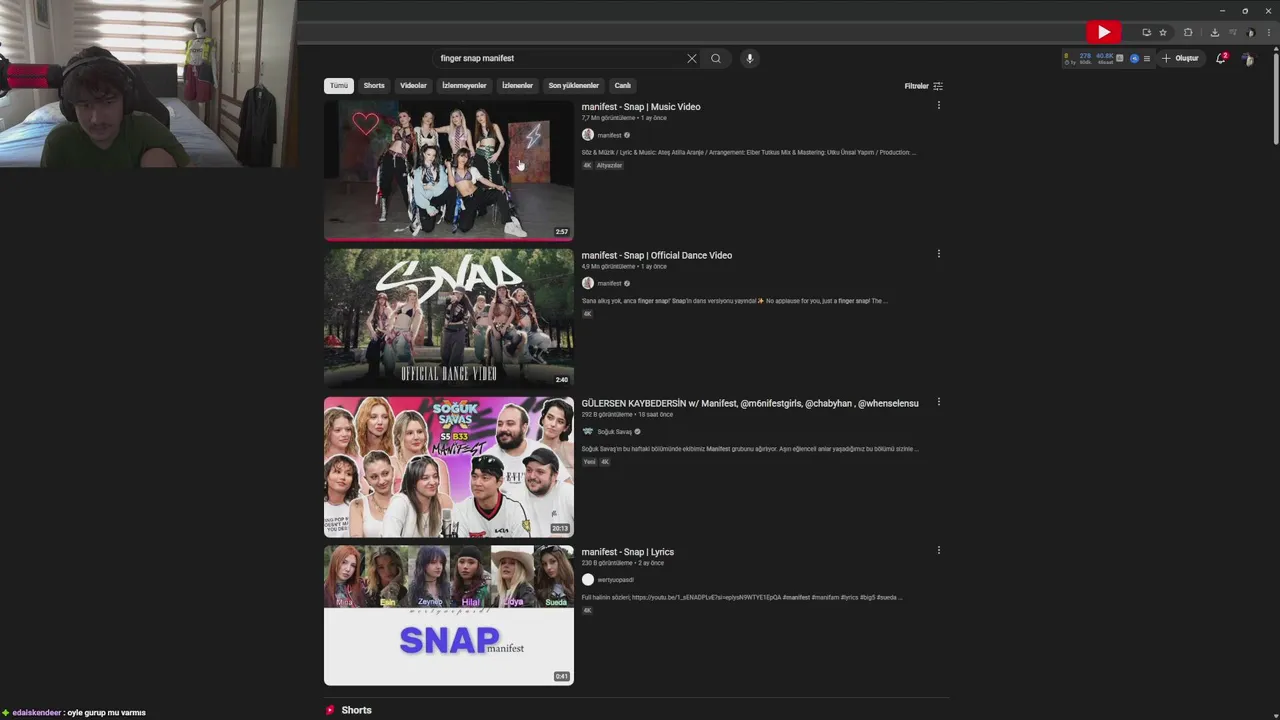Viewport: 1280px width, 720px height.
Task: Click the Yeni badge on Soğuk Savaş video
Action: [589, 462]
